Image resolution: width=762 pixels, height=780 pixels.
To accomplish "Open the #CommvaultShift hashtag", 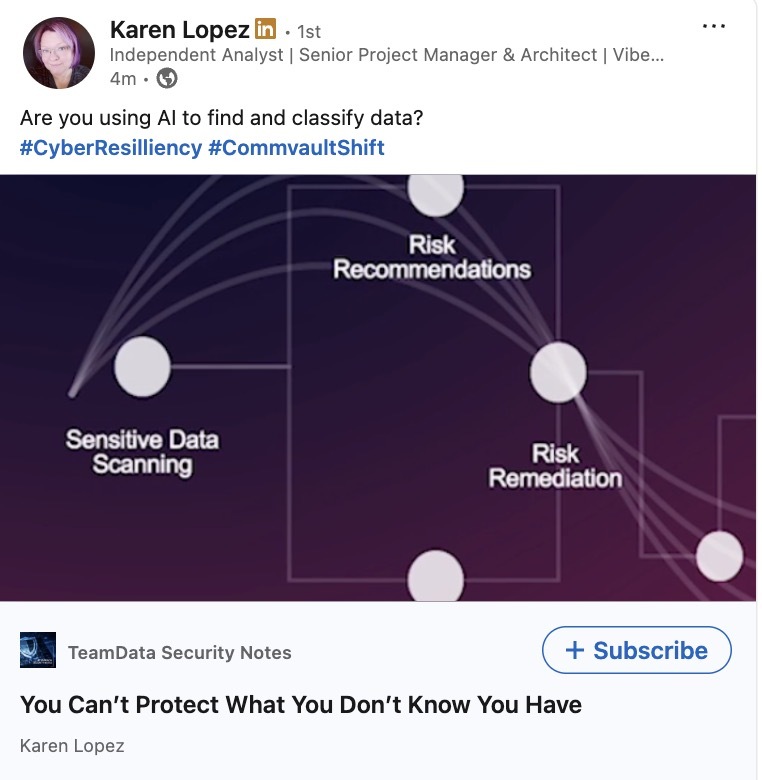I will point(296,148).
